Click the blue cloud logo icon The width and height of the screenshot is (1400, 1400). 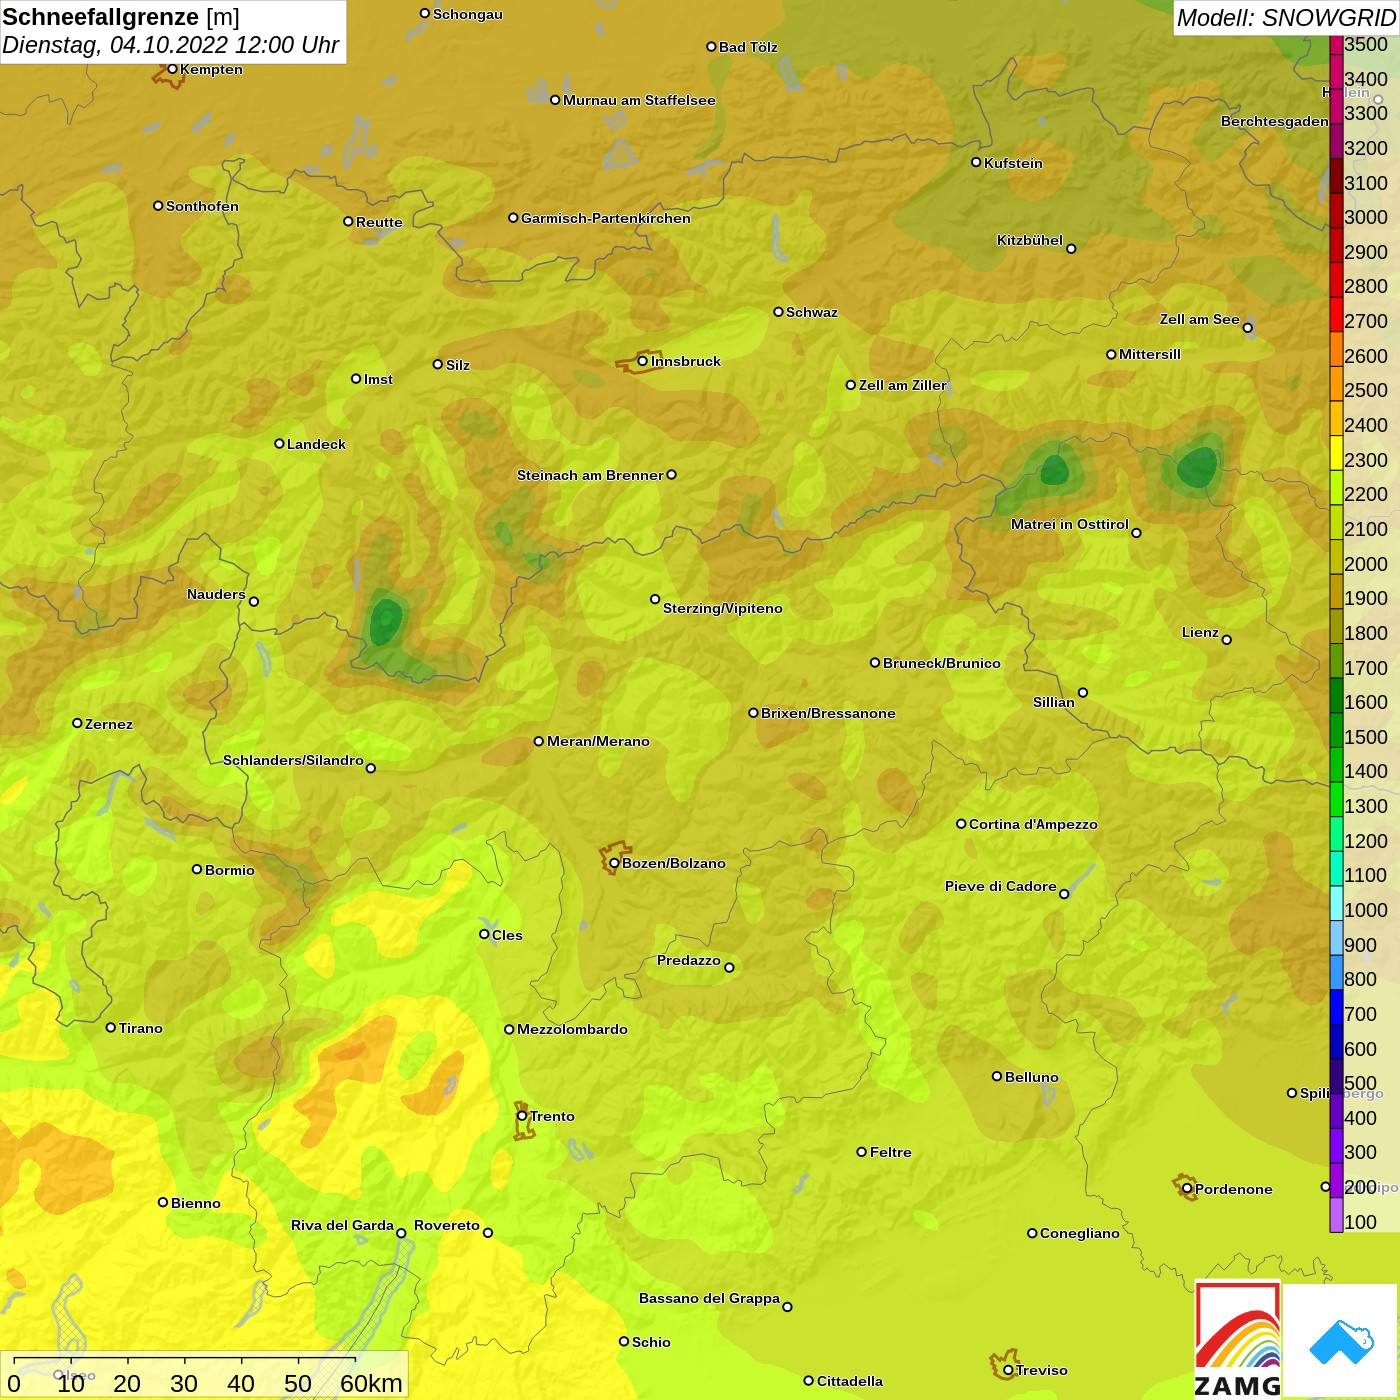click(x=1341, y=1341)
